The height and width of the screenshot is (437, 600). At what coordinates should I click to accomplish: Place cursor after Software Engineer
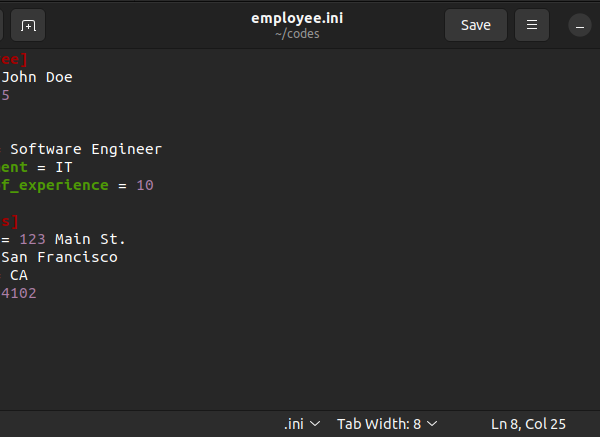tap(163, 149)
